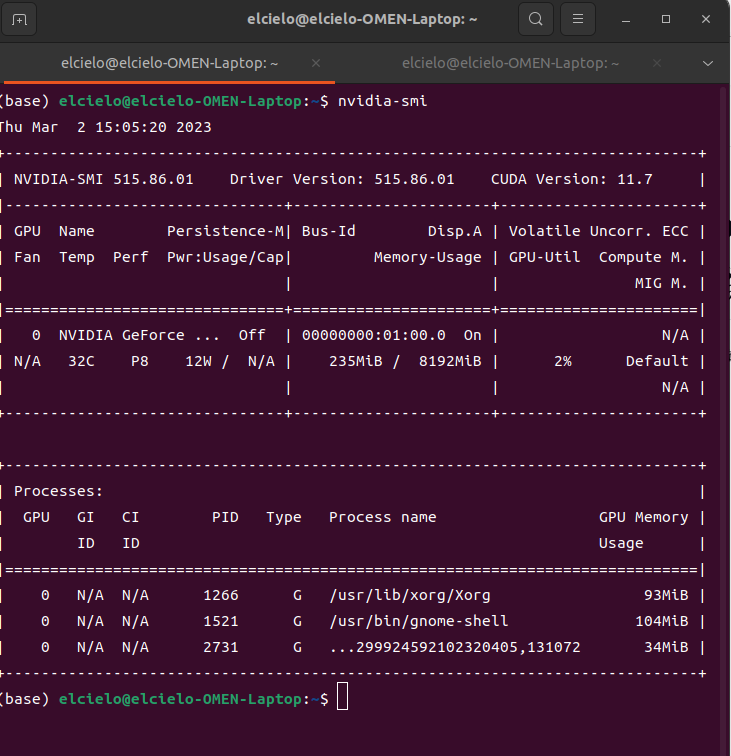Select the first active terminal tab

(169, 63)
